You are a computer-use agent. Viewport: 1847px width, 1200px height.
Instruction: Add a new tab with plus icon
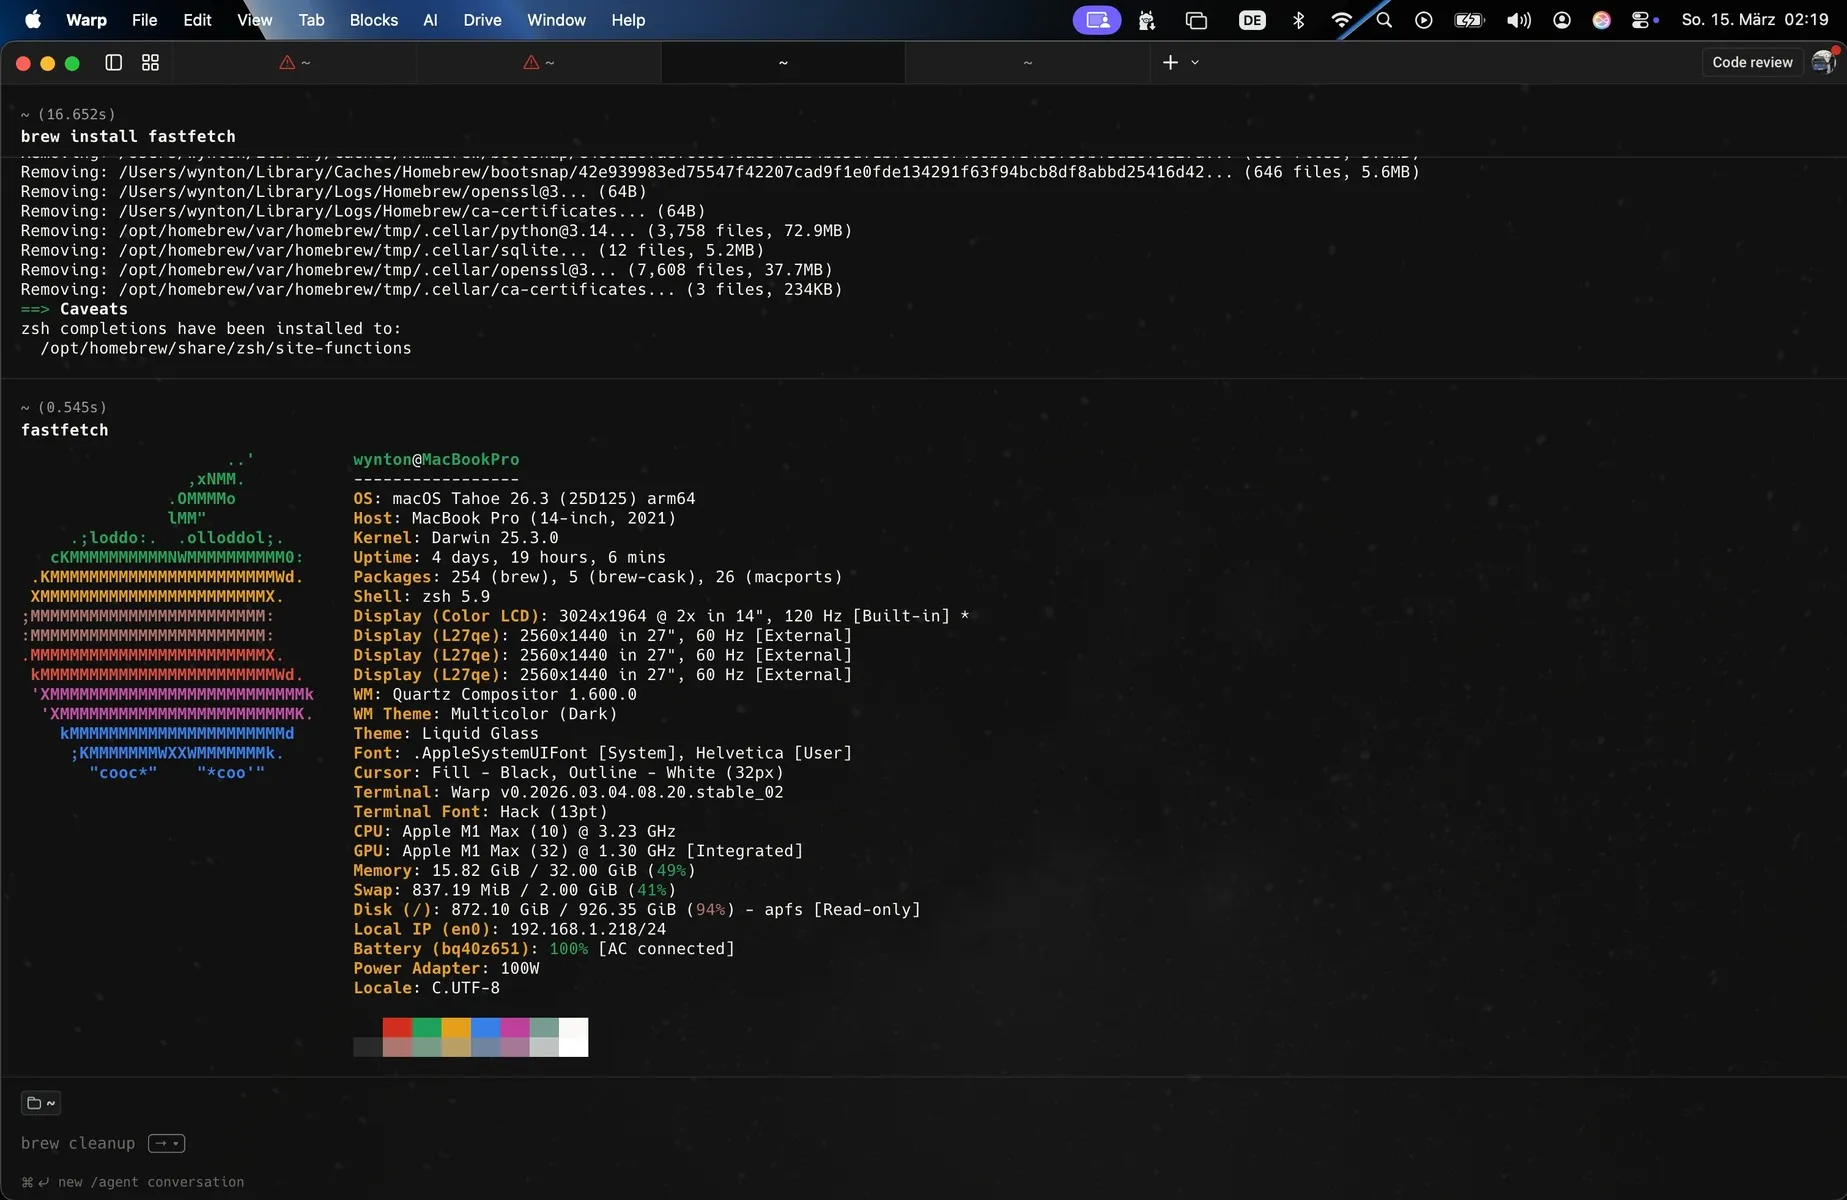1170,63
